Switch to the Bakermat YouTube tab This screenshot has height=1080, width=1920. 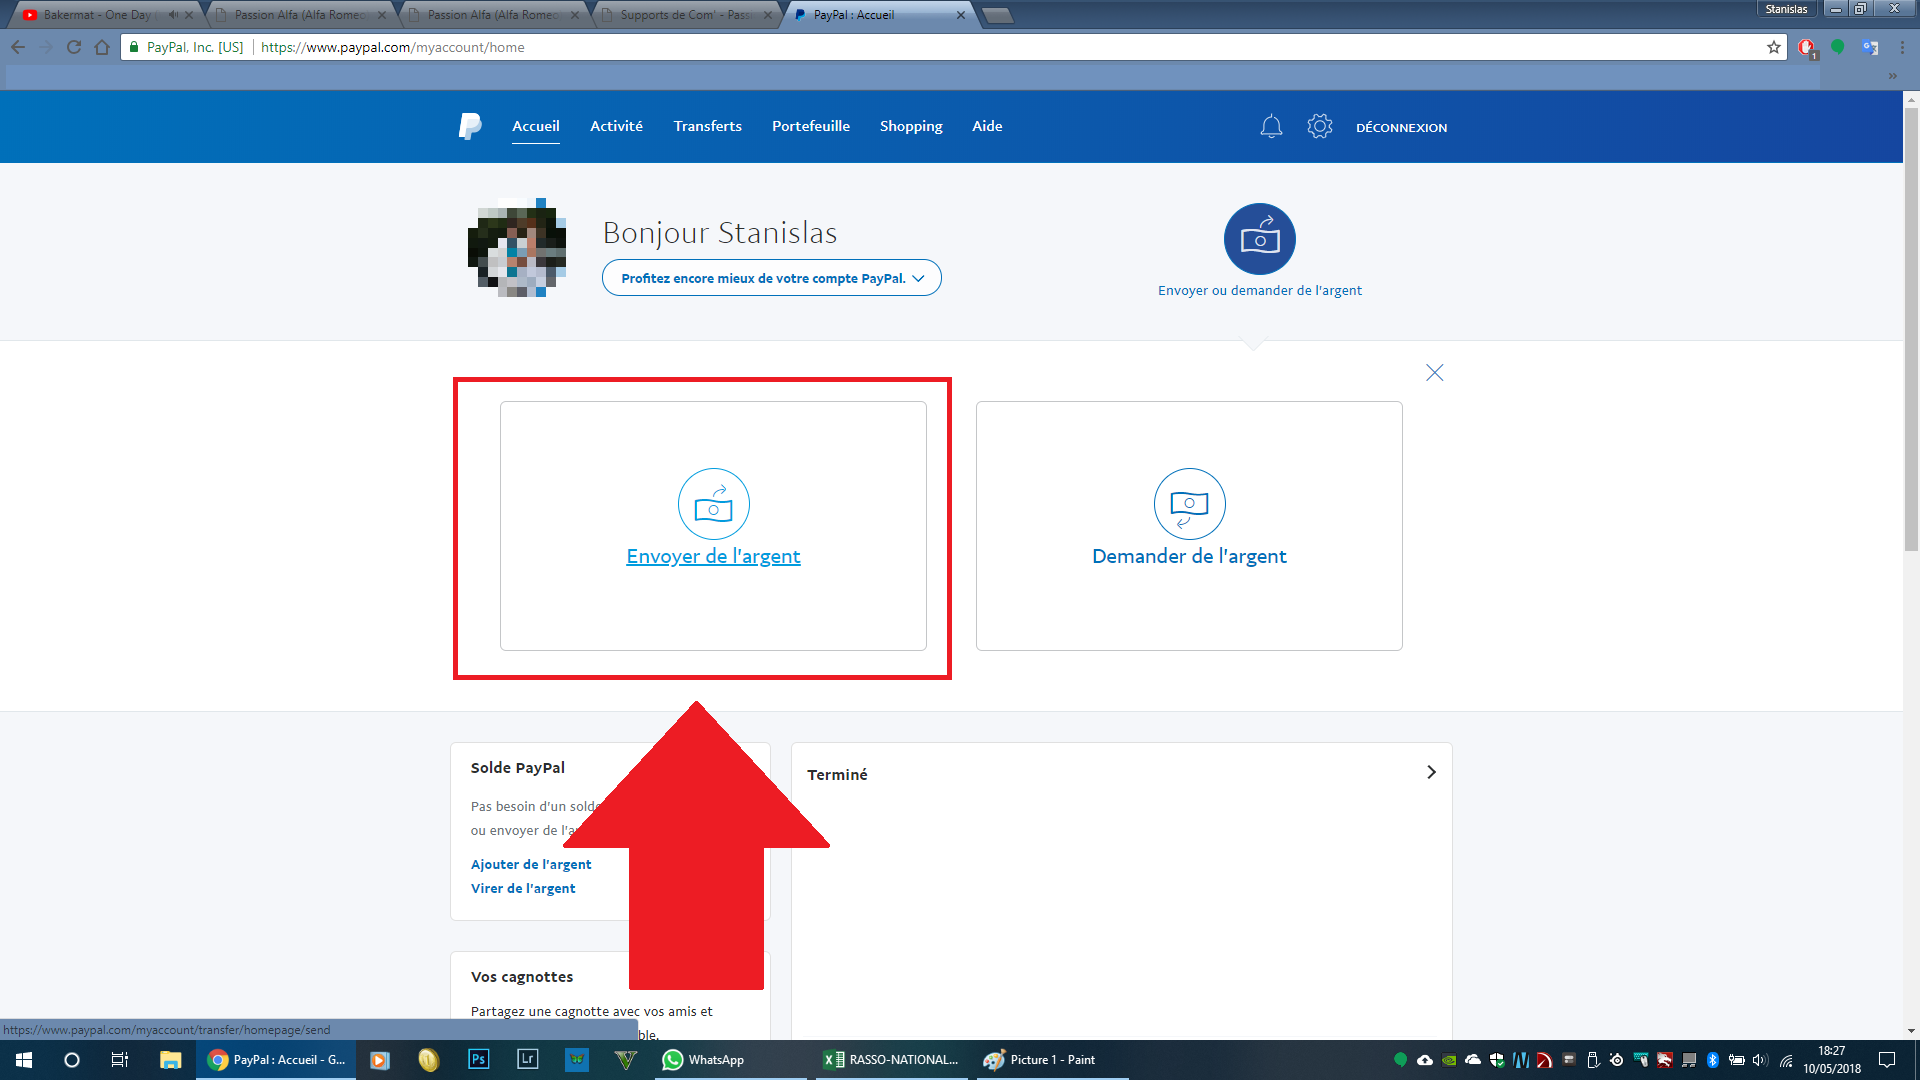pos(100,15)
